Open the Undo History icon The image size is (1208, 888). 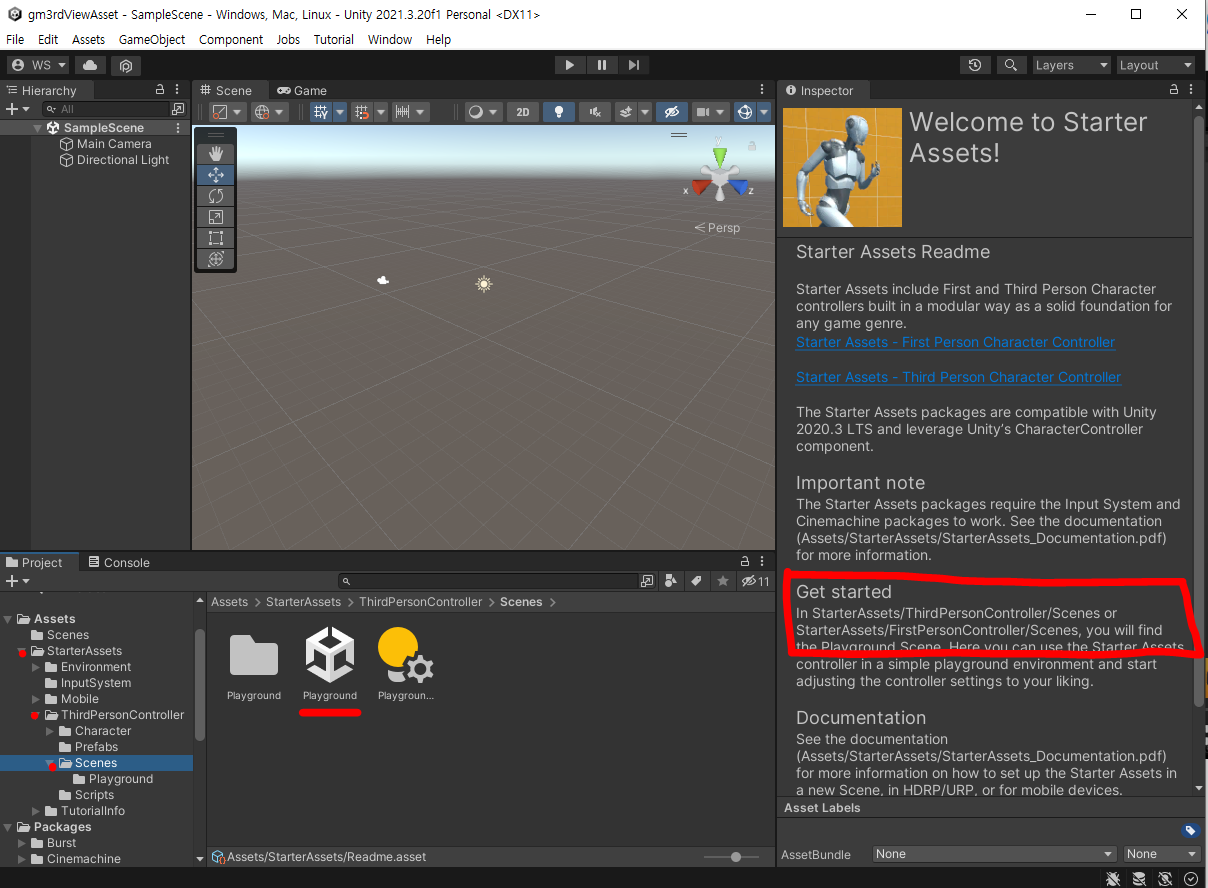pos(976,65)
